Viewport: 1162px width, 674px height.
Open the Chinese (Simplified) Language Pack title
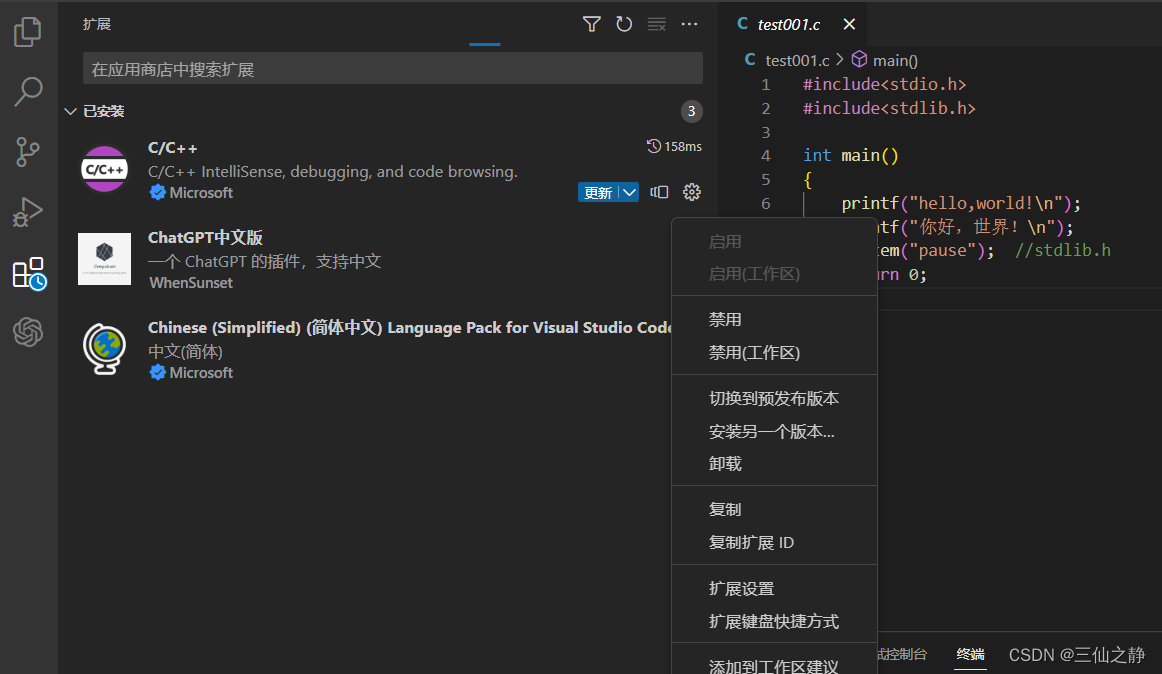coord(410,328)
